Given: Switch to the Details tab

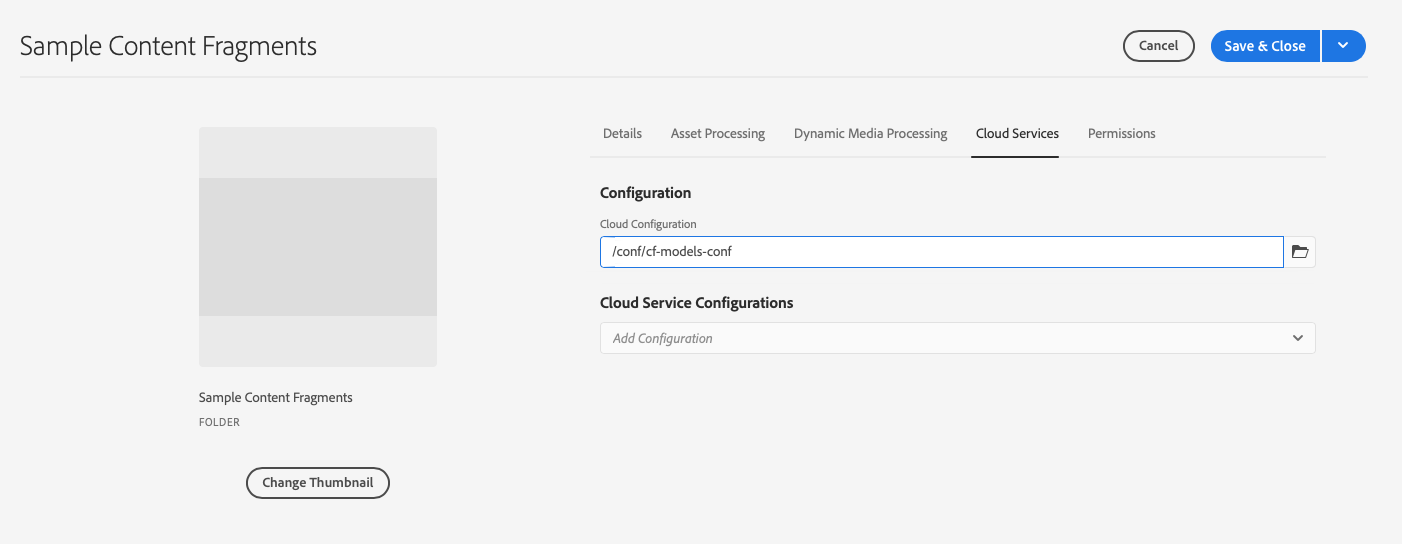Looking at the screenshot, I should click(622, 133).
